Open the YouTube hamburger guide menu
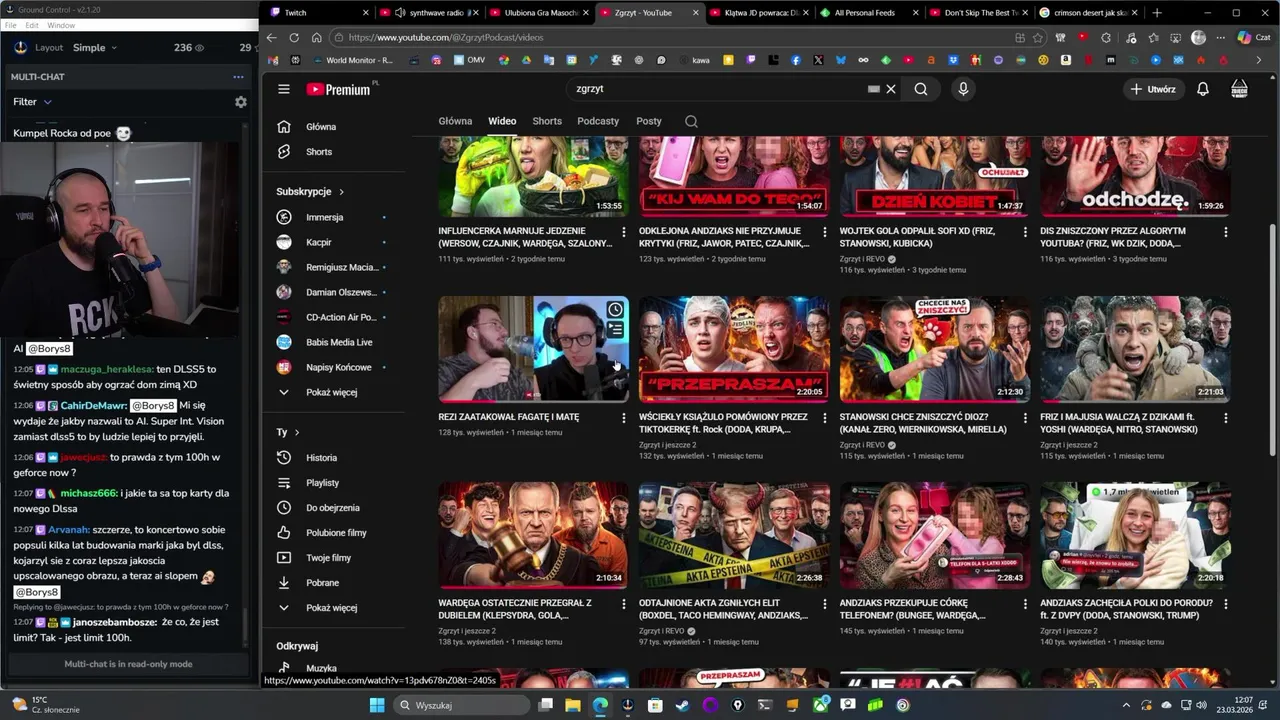Screen dimensions: 1280x720 click(284, 89)
